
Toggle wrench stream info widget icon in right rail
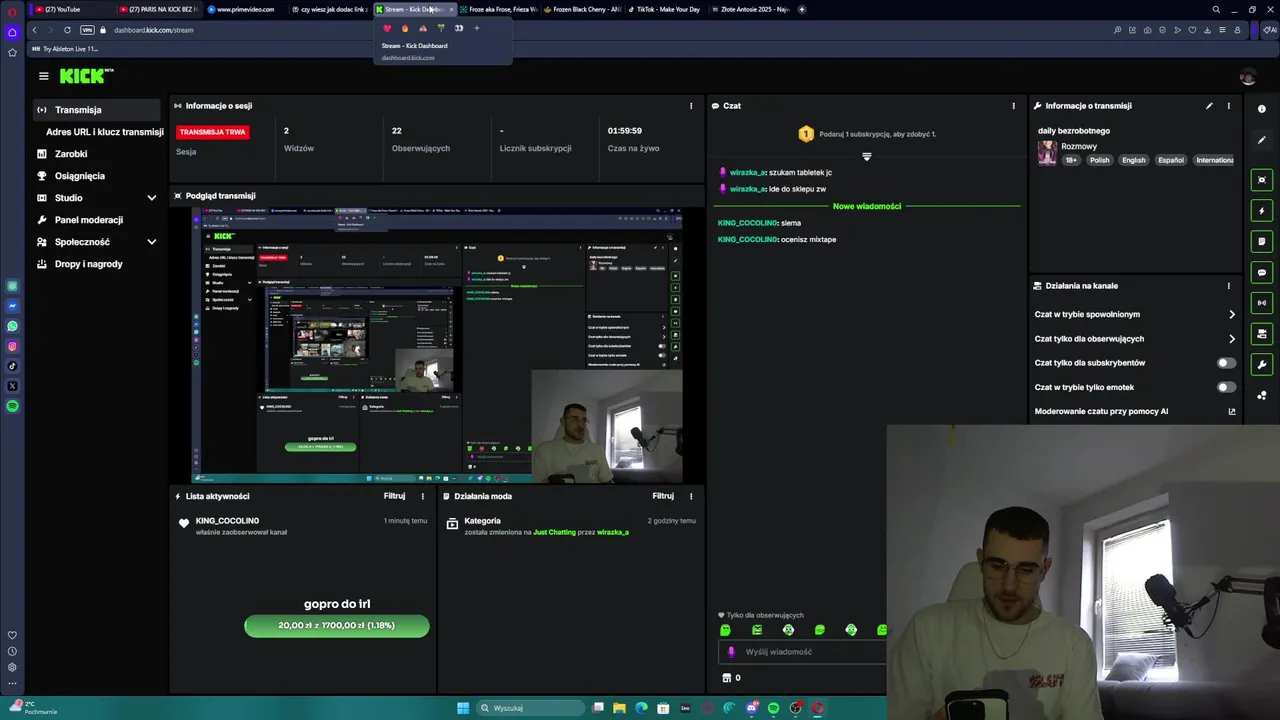(1262, 365)
